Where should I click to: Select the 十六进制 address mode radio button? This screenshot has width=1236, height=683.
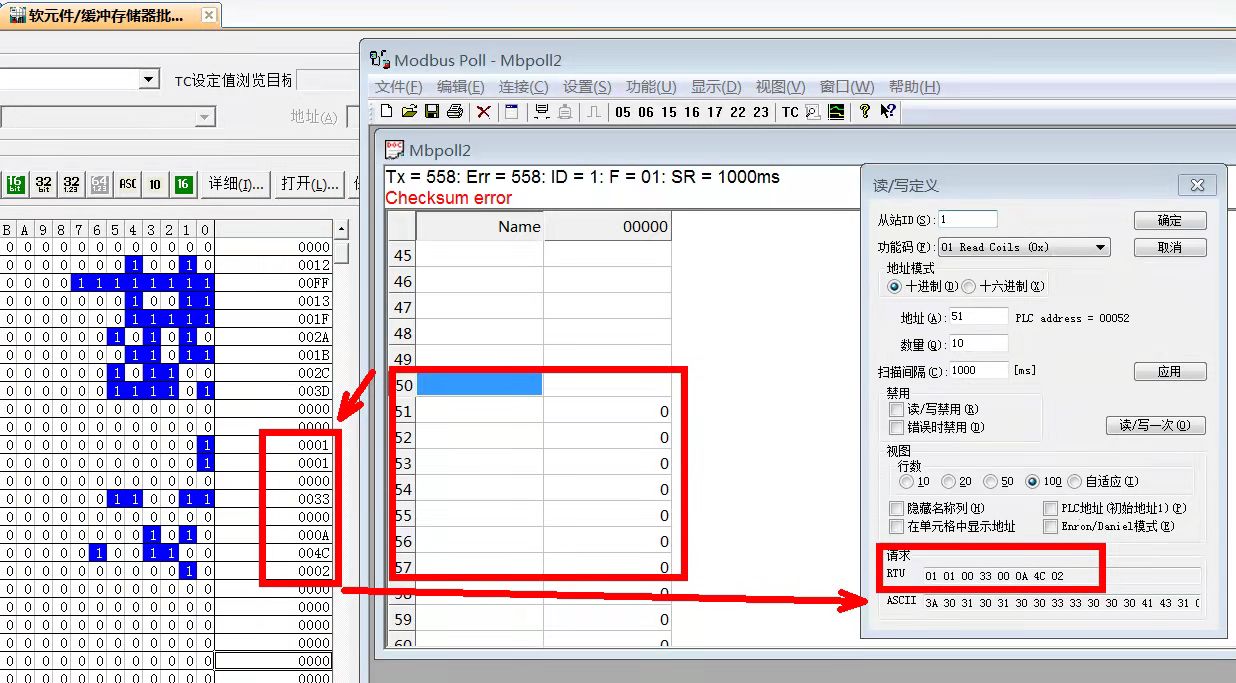969,287
